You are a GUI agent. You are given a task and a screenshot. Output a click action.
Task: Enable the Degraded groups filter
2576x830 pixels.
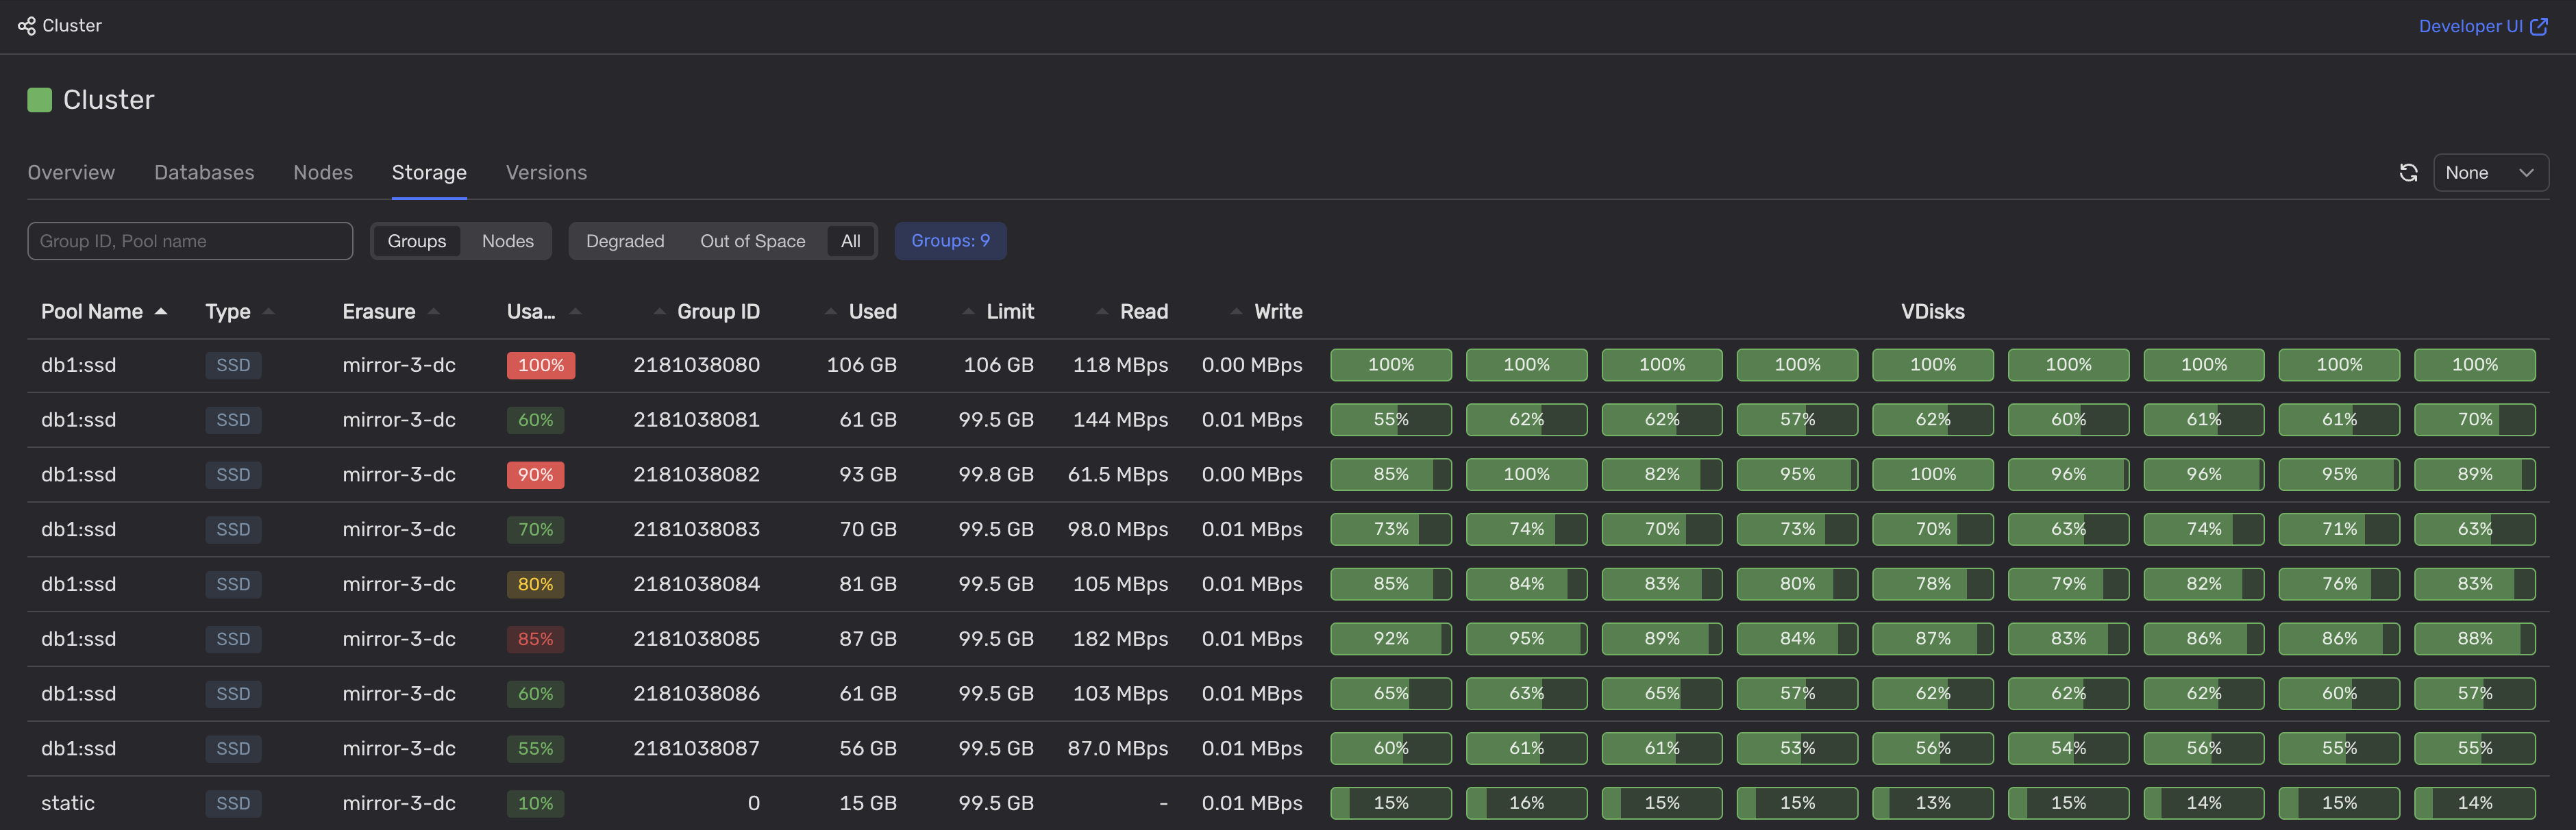click(x=625, y=240)
